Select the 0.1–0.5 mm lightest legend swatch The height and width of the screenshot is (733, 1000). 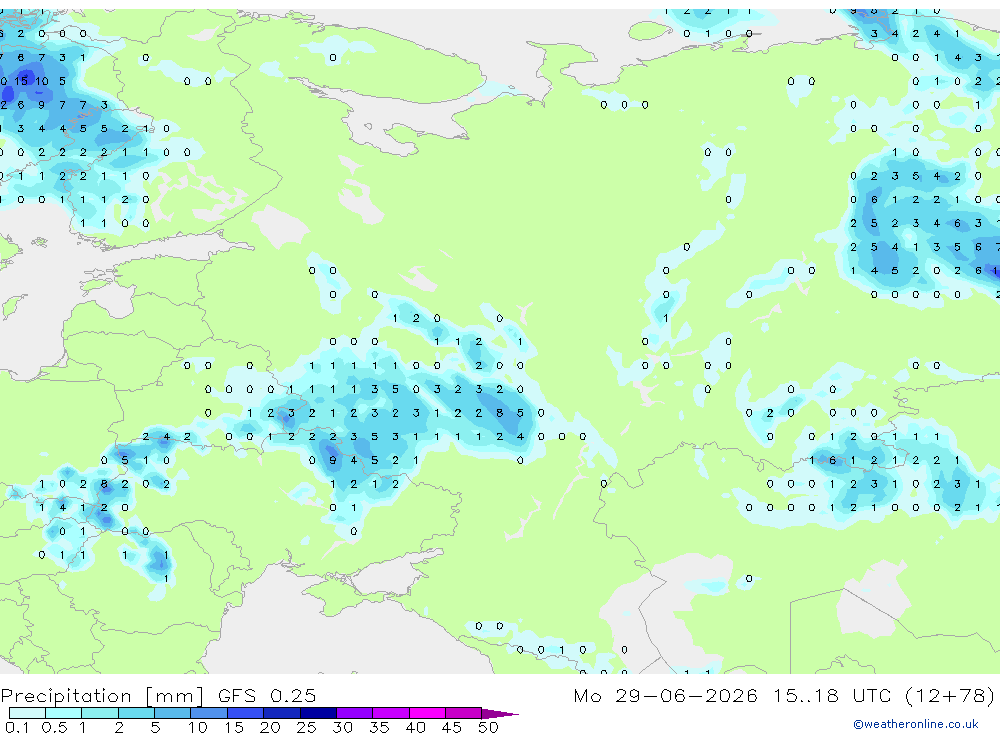[27, 713]
